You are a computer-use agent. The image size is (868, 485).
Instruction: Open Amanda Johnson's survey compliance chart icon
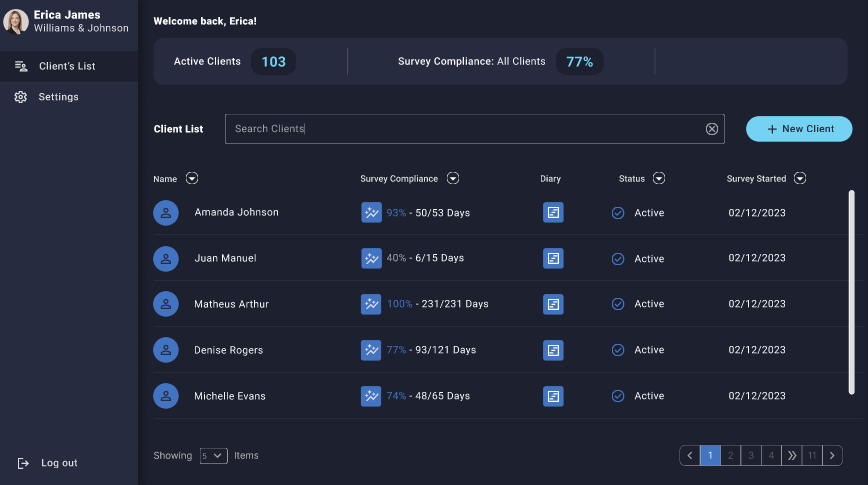pyautogui.click(x=371, y=213)
